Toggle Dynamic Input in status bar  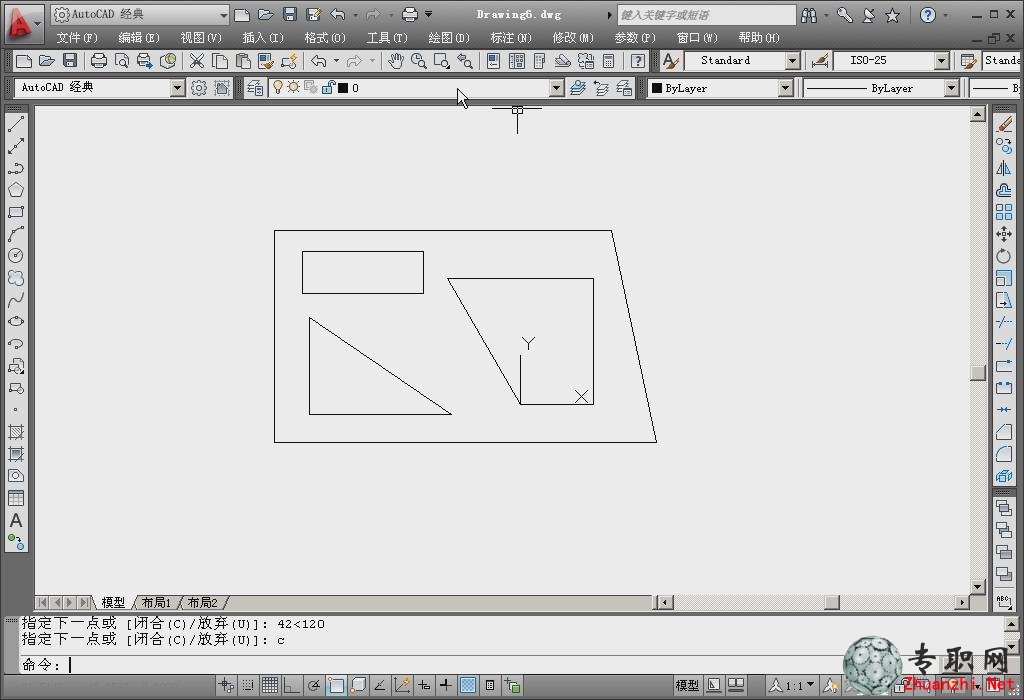pyautogui.click(x=424, y=685)
